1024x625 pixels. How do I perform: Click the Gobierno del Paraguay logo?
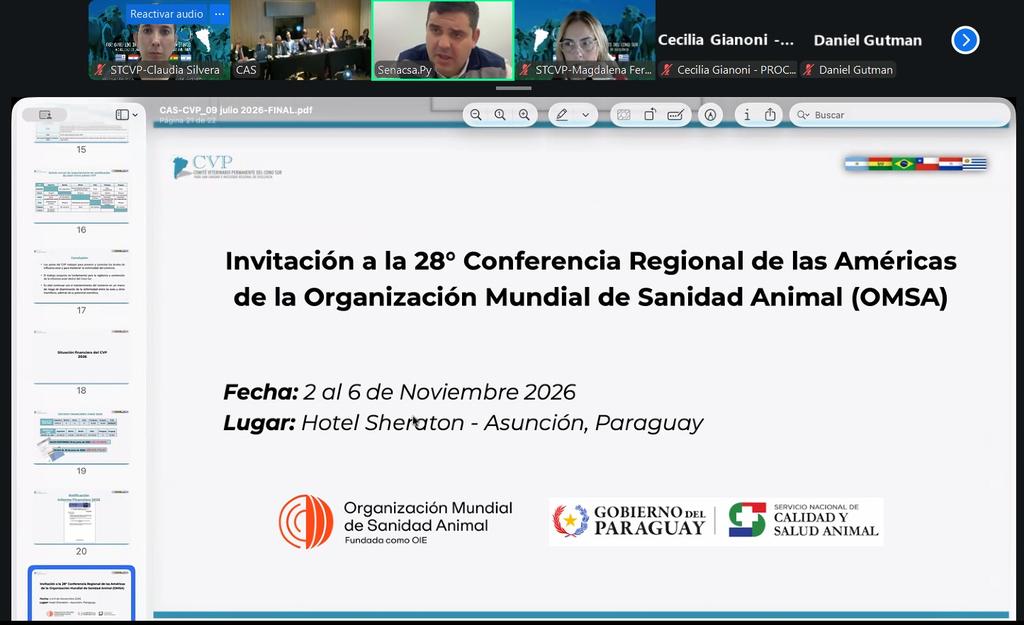[629, 521]
